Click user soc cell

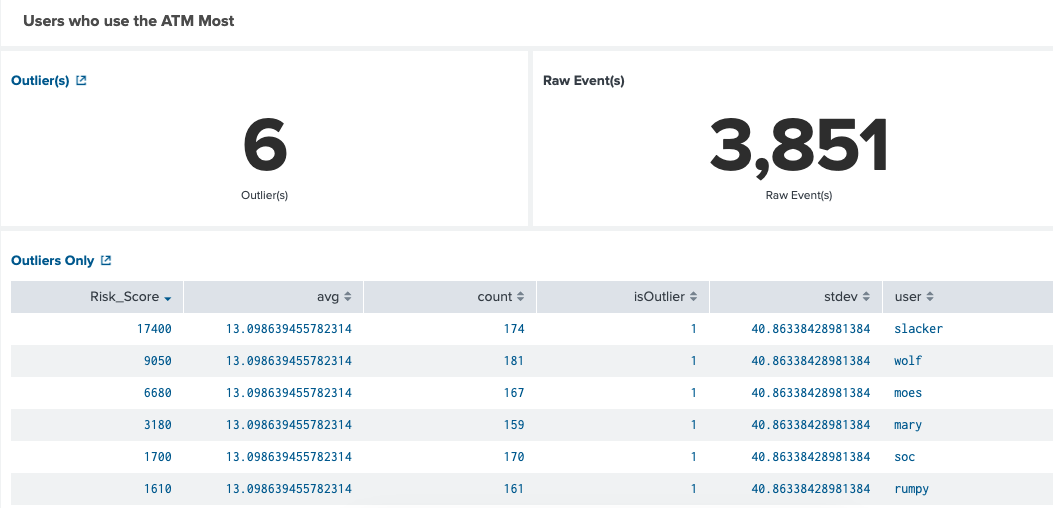[x=904, y=457]
